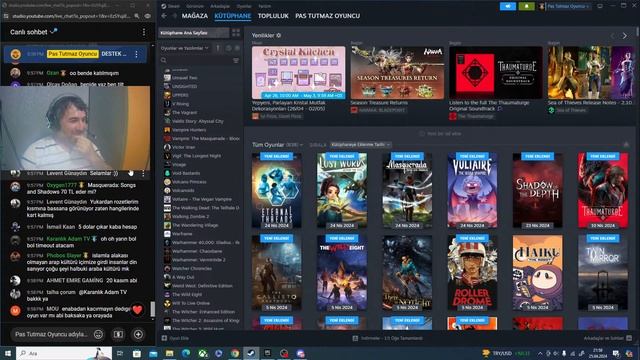Open Steam from the Windows taskbar
This screenshot has height=360, width=640.
pyautogui.click(x=251, y=353)
